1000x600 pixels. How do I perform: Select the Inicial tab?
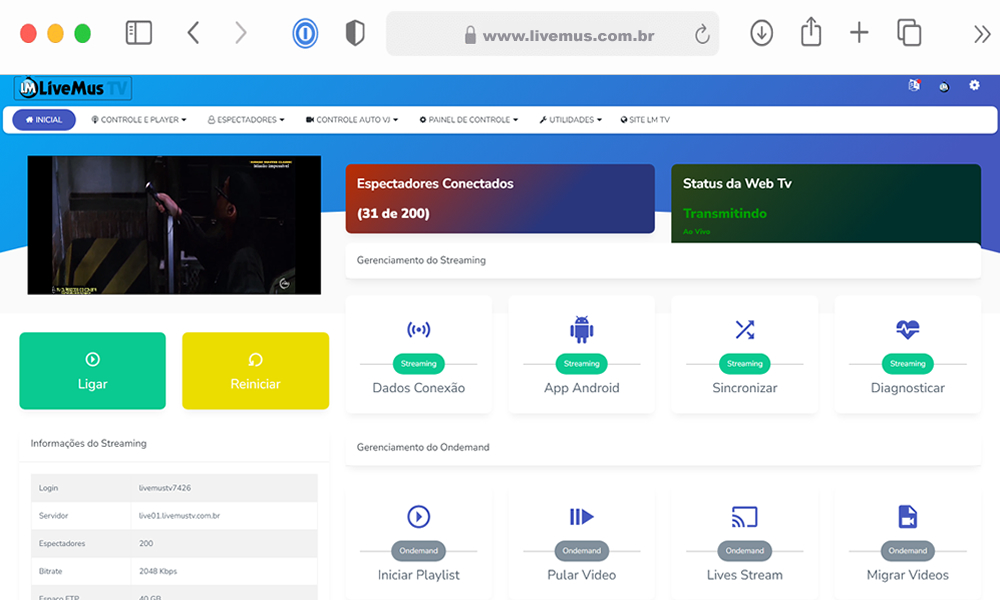[x=44, y=120]
